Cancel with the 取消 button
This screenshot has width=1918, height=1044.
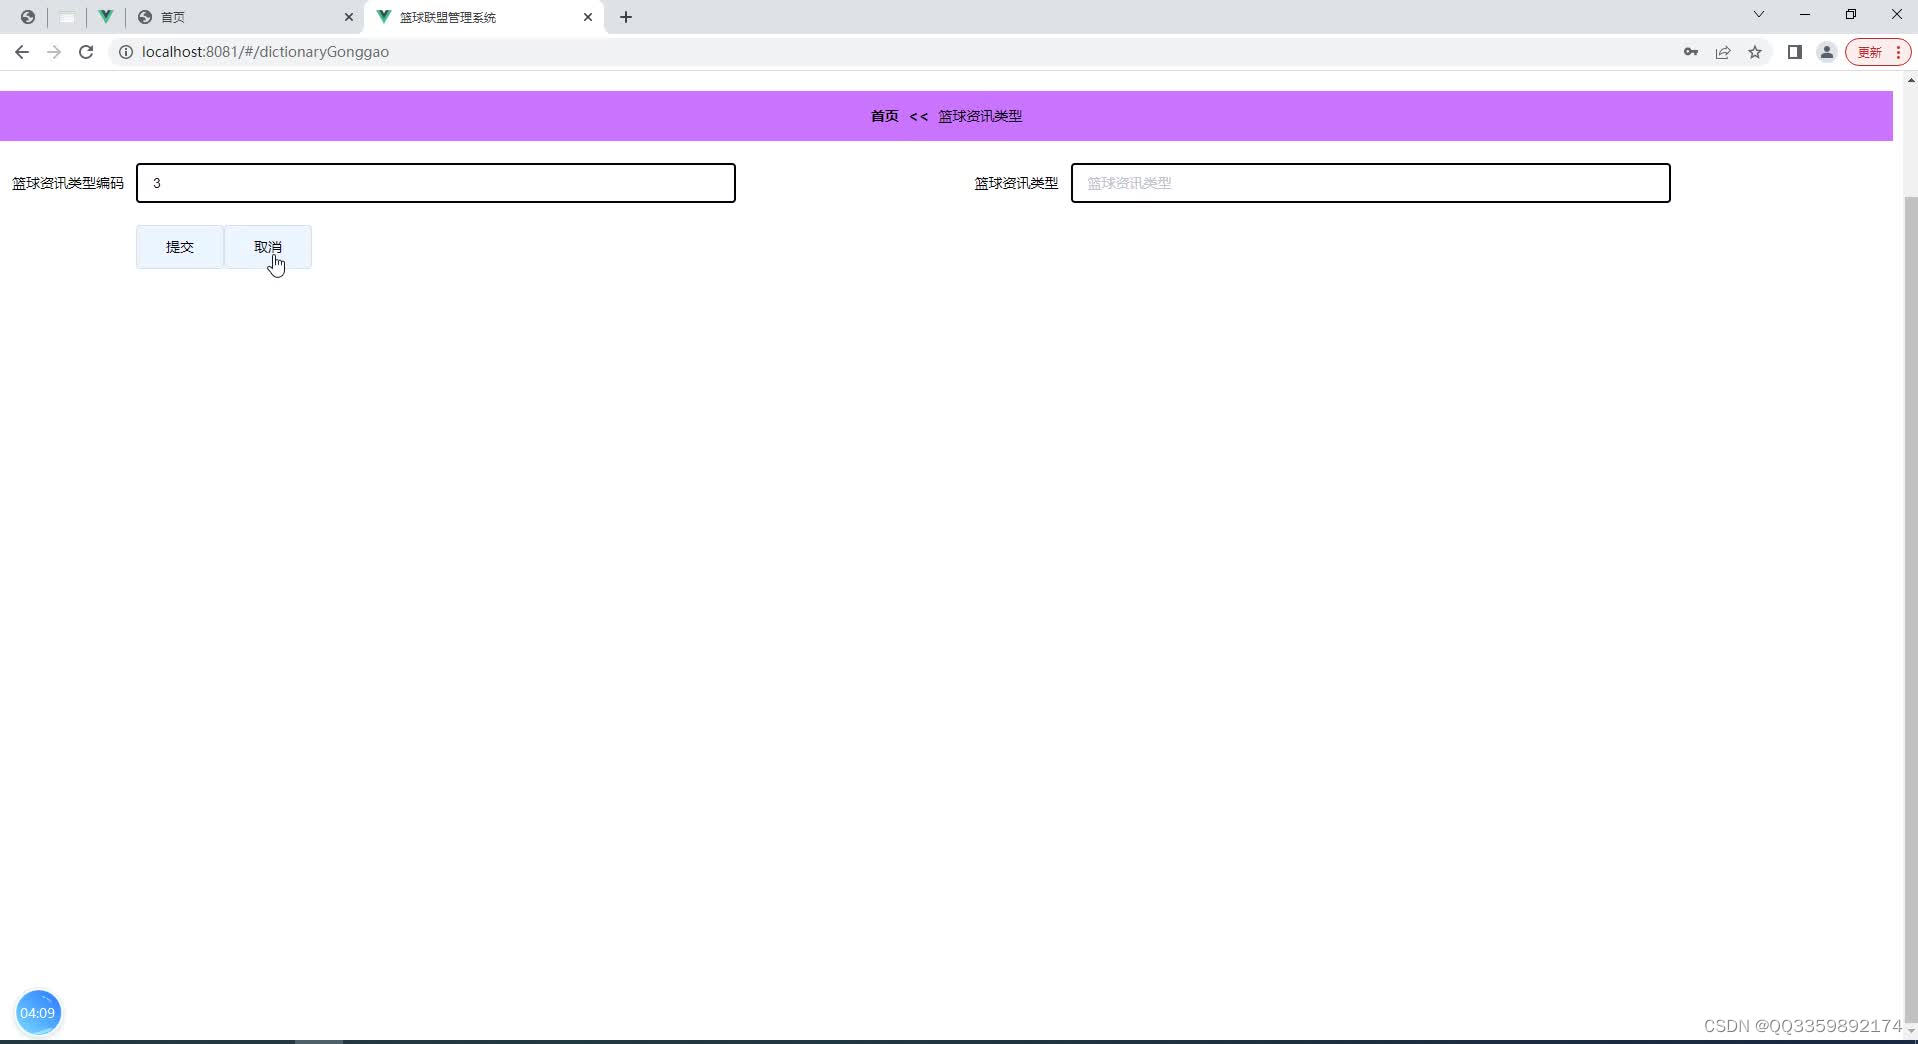click(x=268, y=247)
